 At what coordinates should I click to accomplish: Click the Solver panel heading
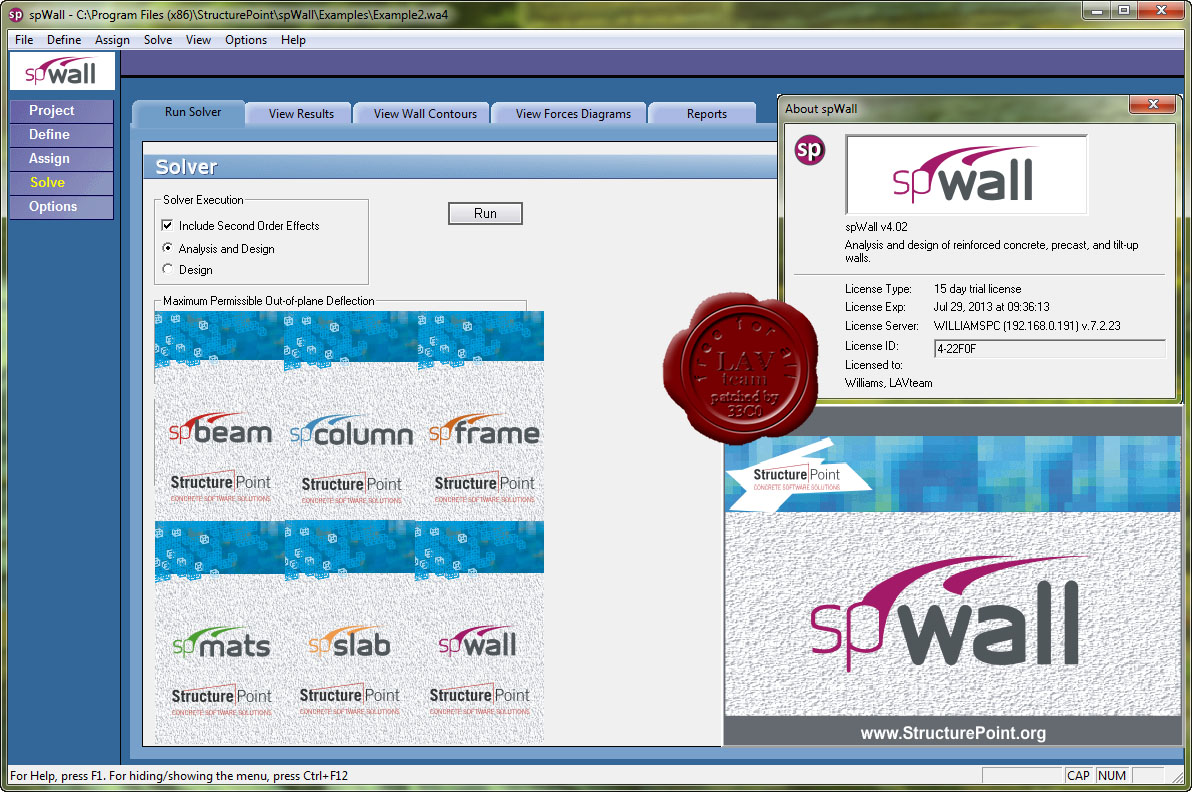tap(186, 167)
